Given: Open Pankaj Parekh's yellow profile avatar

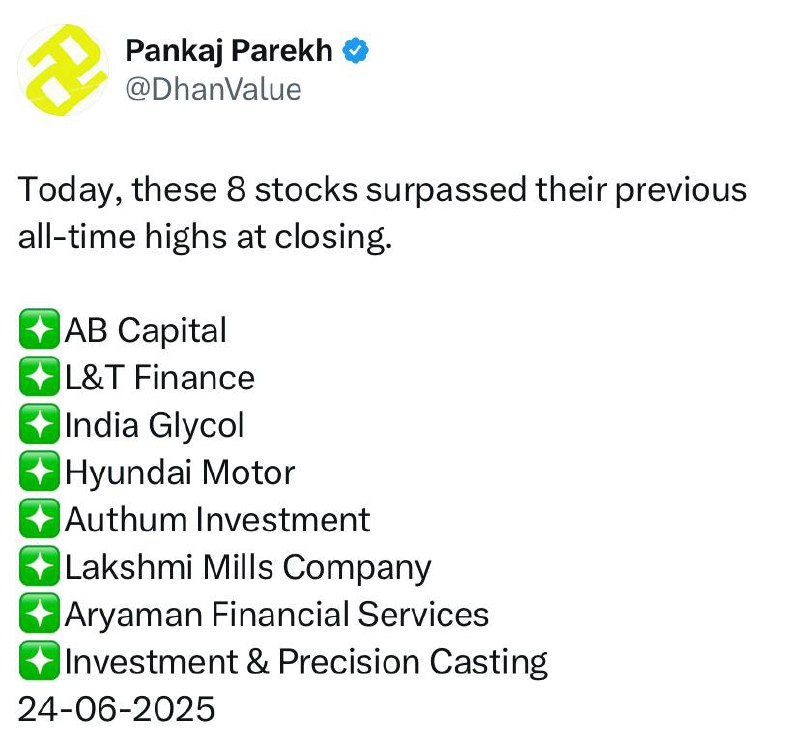Looking at the screenshot, I should click(63, 70).
